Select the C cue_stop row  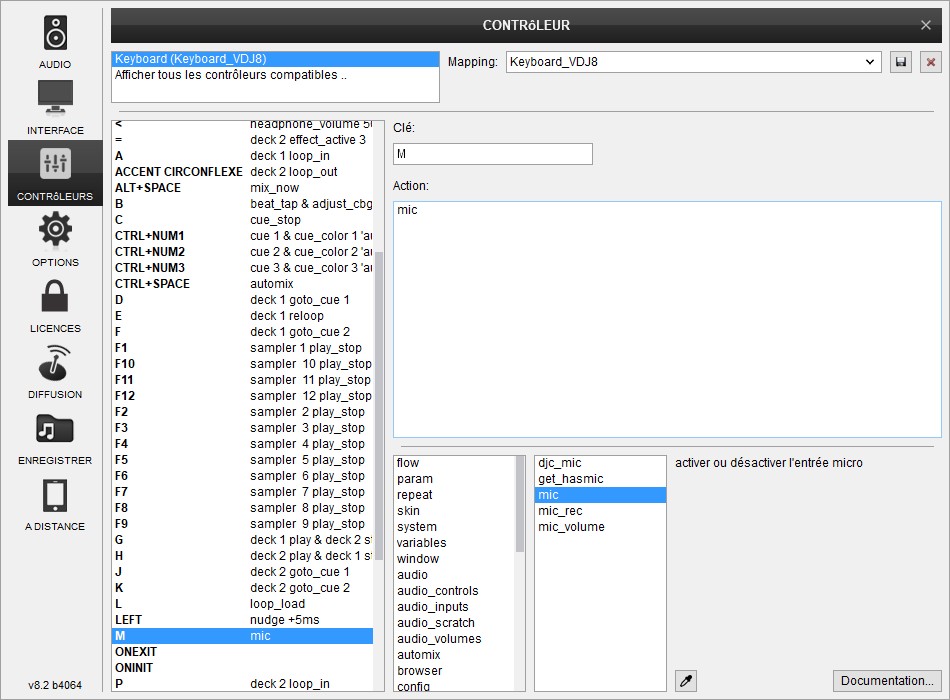click(243, 219)
